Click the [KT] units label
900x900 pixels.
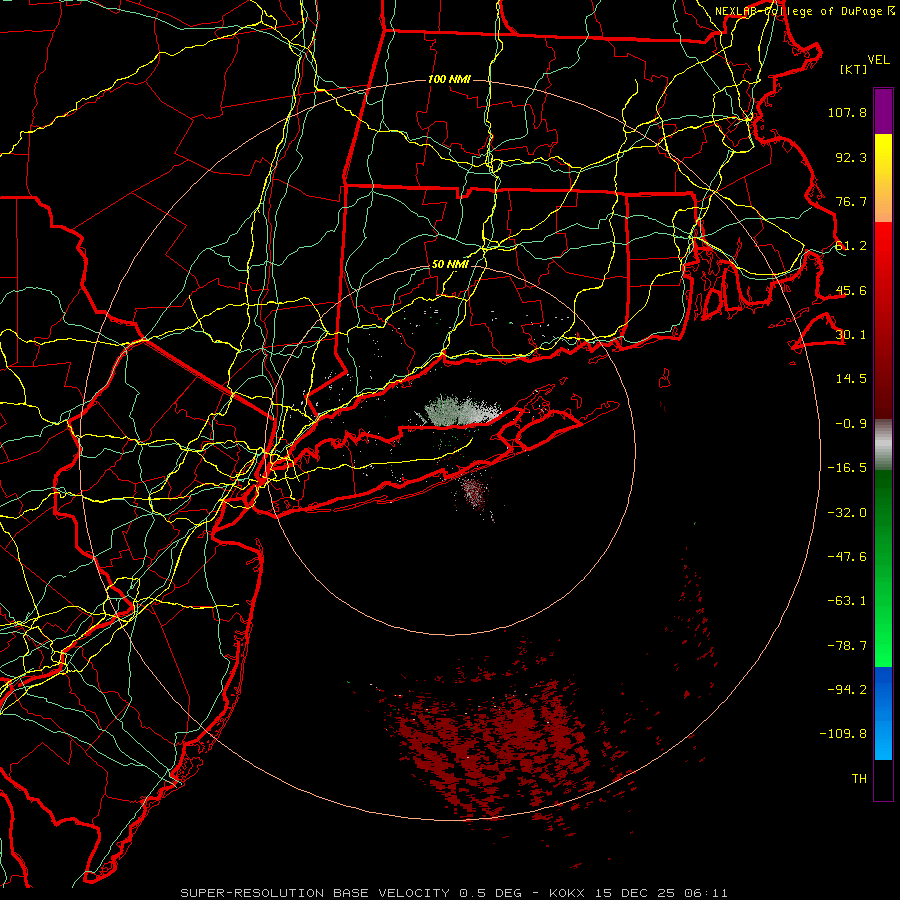coord(854,69)
